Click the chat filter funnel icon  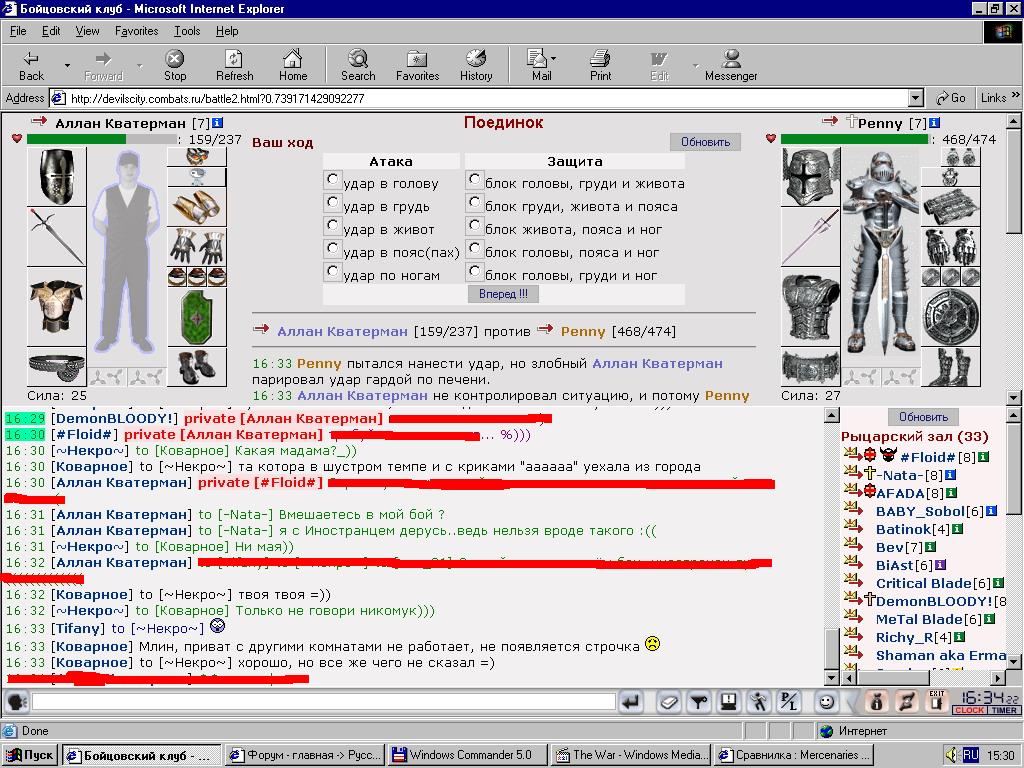point(699,702)
